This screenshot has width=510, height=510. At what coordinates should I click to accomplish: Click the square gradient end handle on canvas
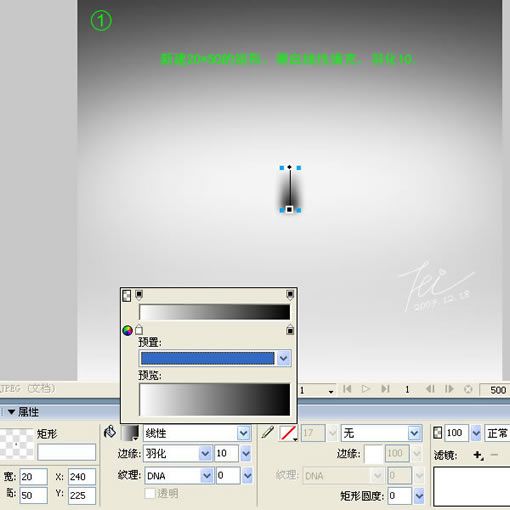click(x=289, y=209)
